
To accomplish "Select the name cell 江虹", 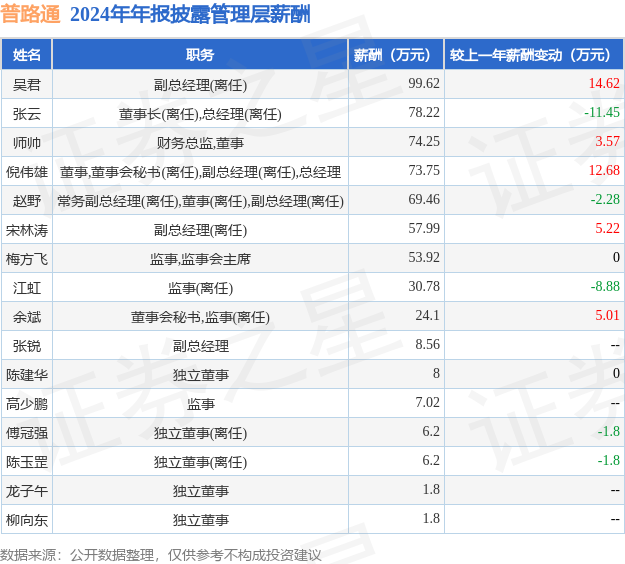I will [27, 288].
